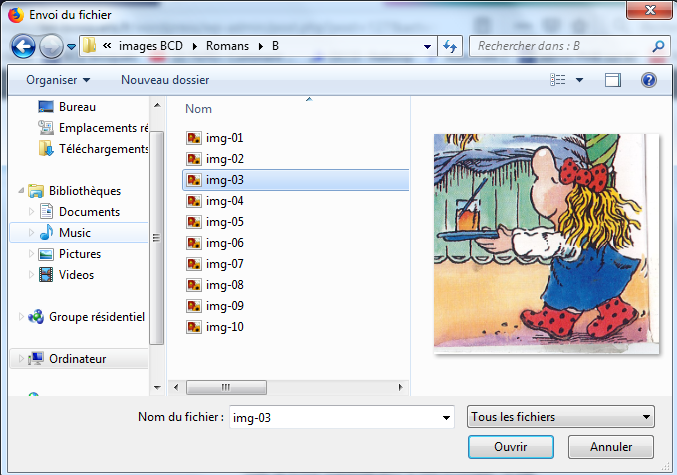Screen dimensions: 677x475
Task: Open the help question mark icon
Action: pos(648,79)
